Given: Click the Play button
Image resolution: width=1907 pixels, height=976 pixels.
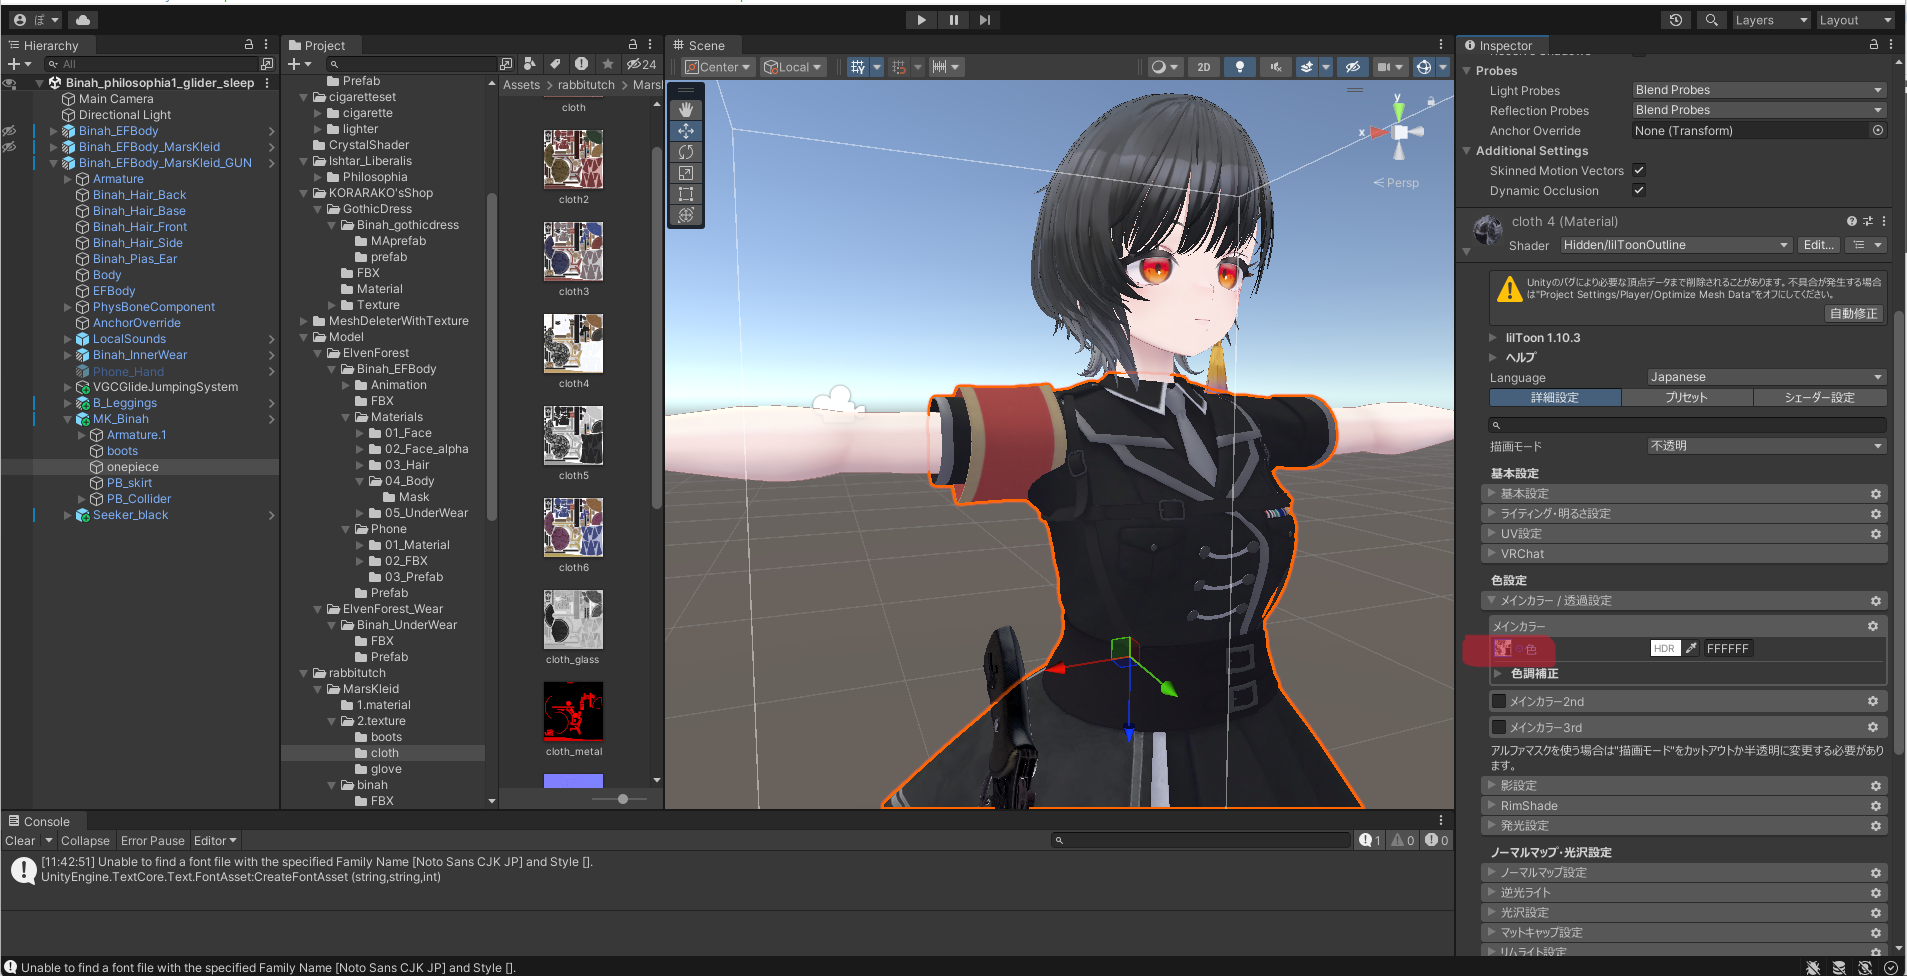Looking at the screenshot, I should point(921,19).
